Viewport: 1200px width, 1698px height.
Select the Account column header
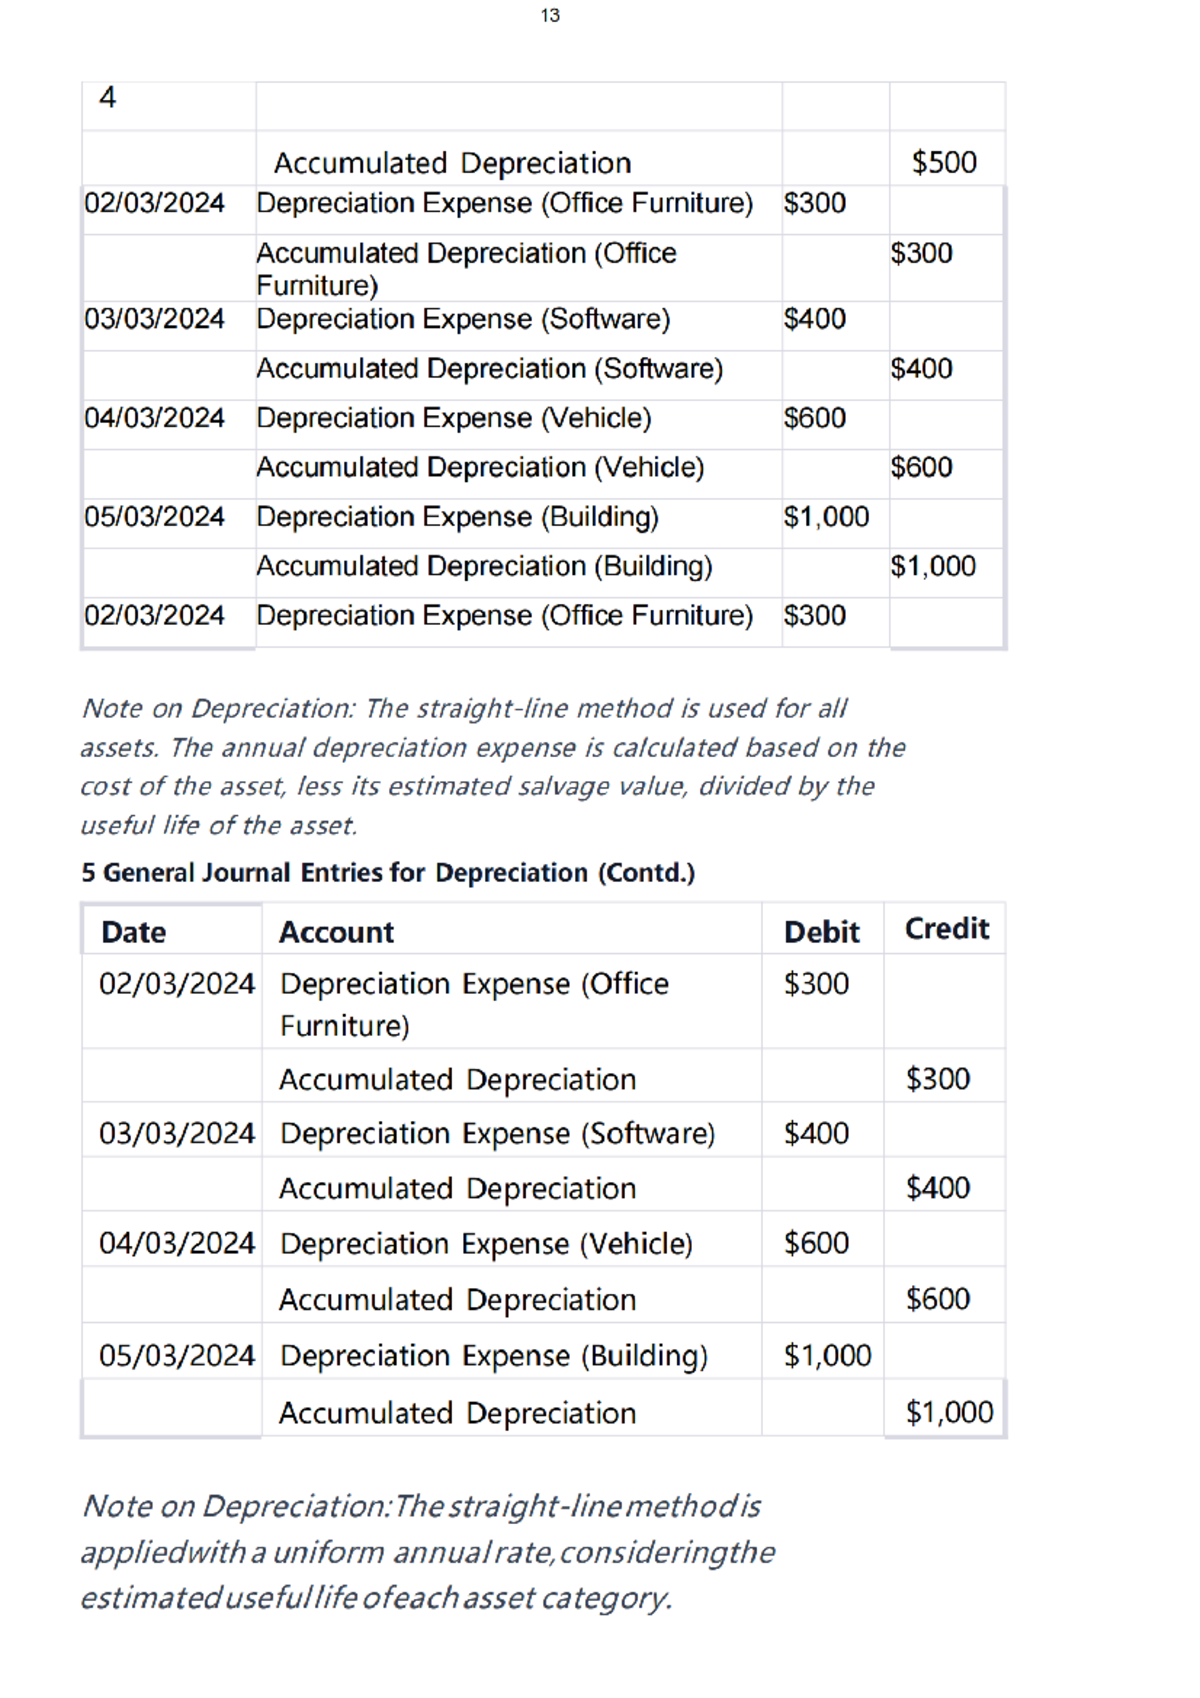336,932
